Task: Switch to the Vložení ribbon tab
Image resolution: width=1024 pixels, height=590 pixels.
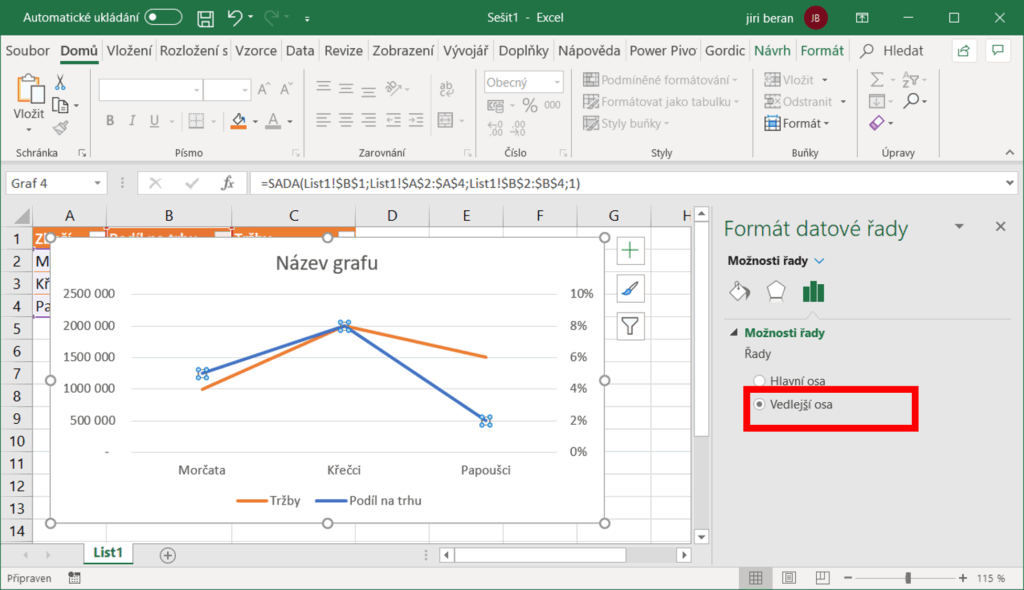Action: click(x=129, y=51)
